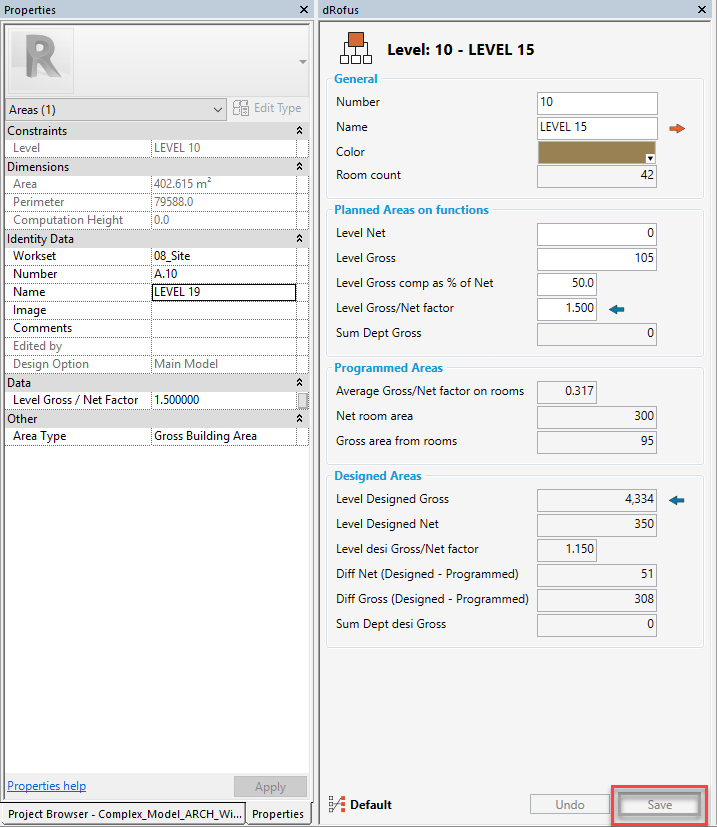Open the Areas (1) selector dropdown
Image resolution: width=717 pixels, height=827 pixels.
coord(218,109)
